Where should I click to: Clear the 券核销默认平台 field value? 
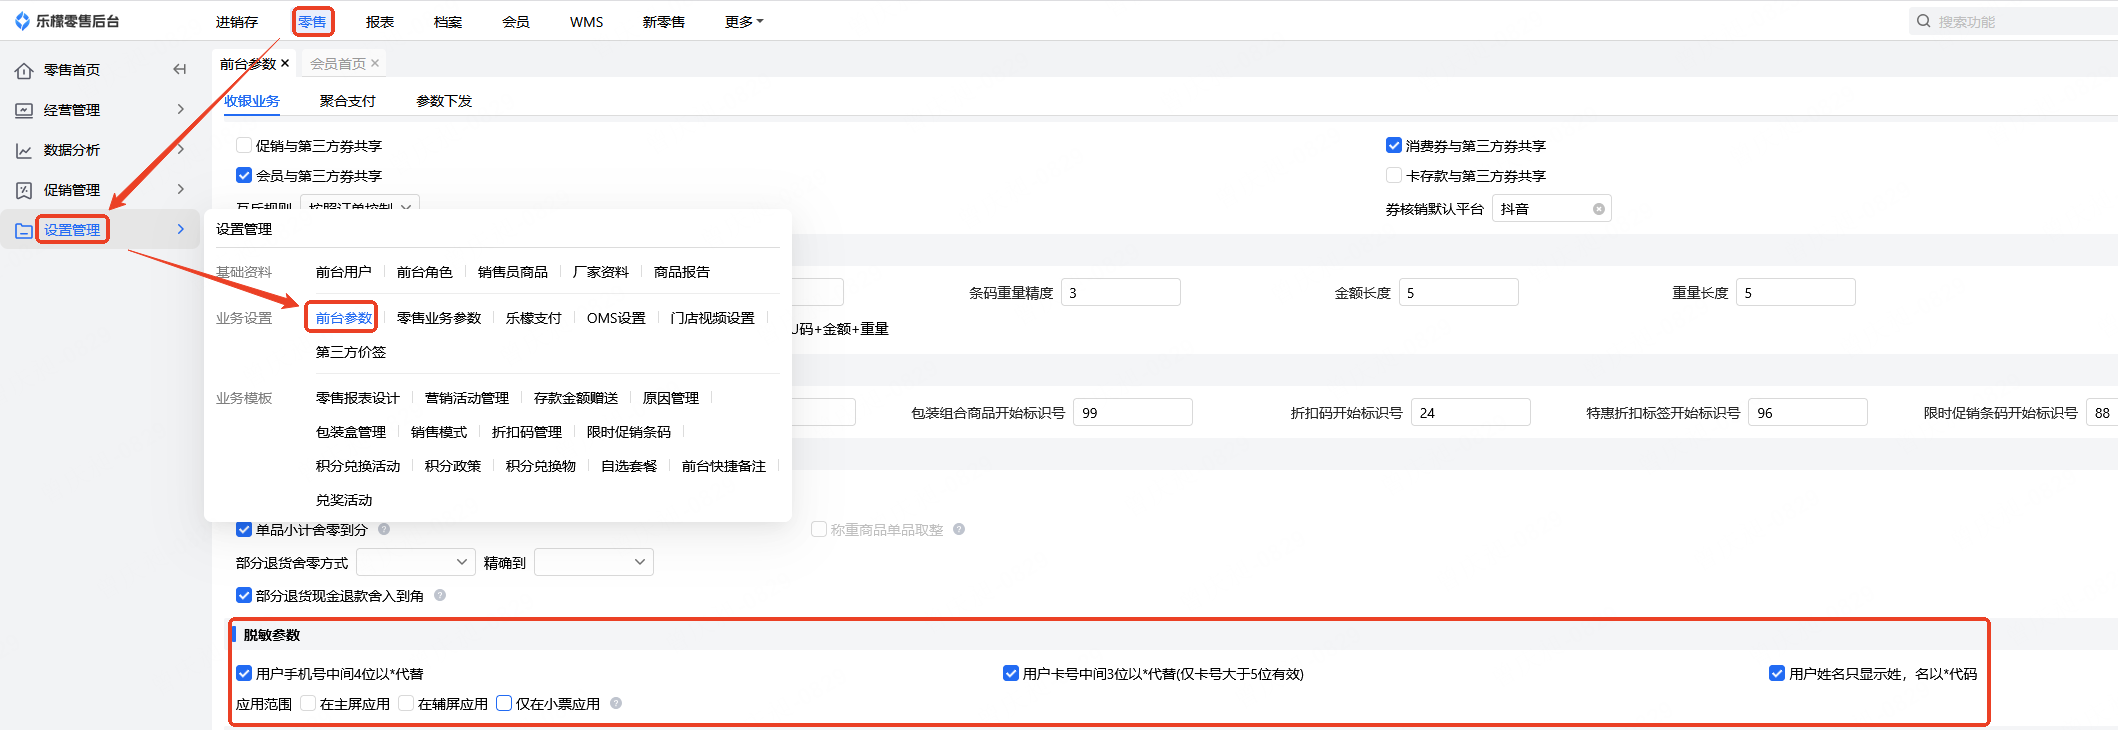(1599, 209)
